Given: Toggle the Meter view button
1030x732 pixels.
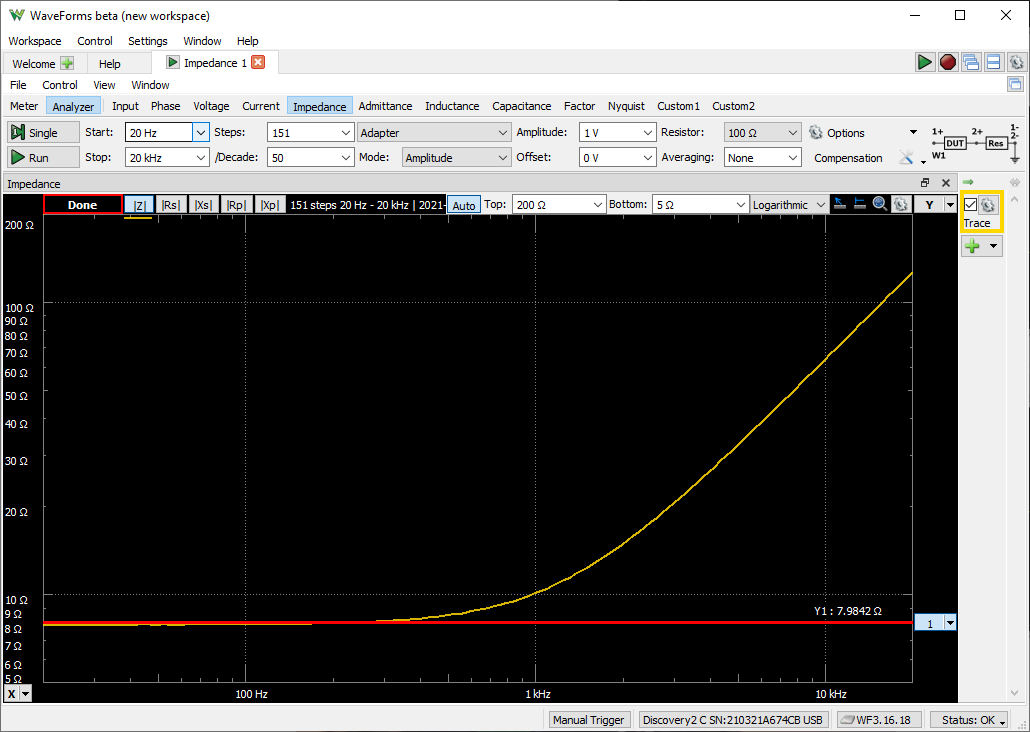Looking at the screenshot, I should (x=24, y=106).
